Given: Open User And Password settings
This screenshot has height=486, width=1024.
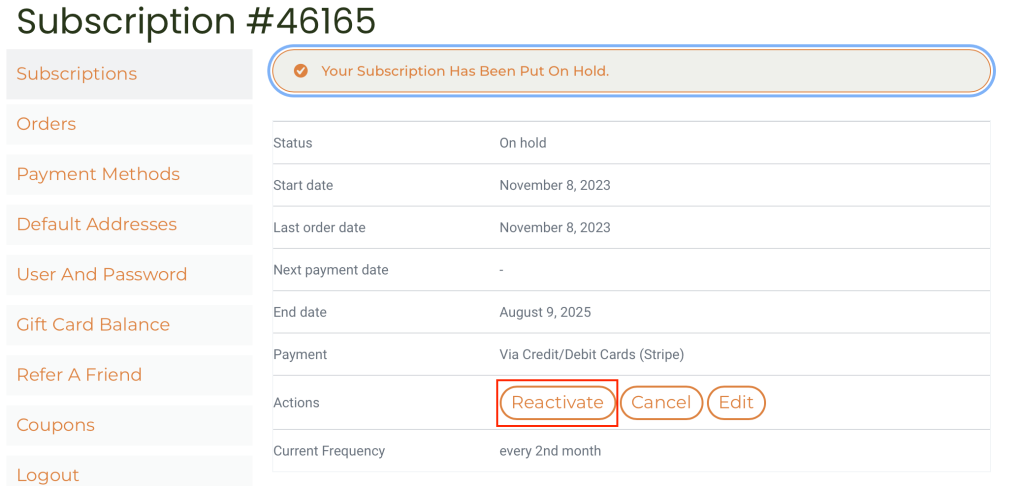Looking at the screenshot, I should (x=101, y=274).
